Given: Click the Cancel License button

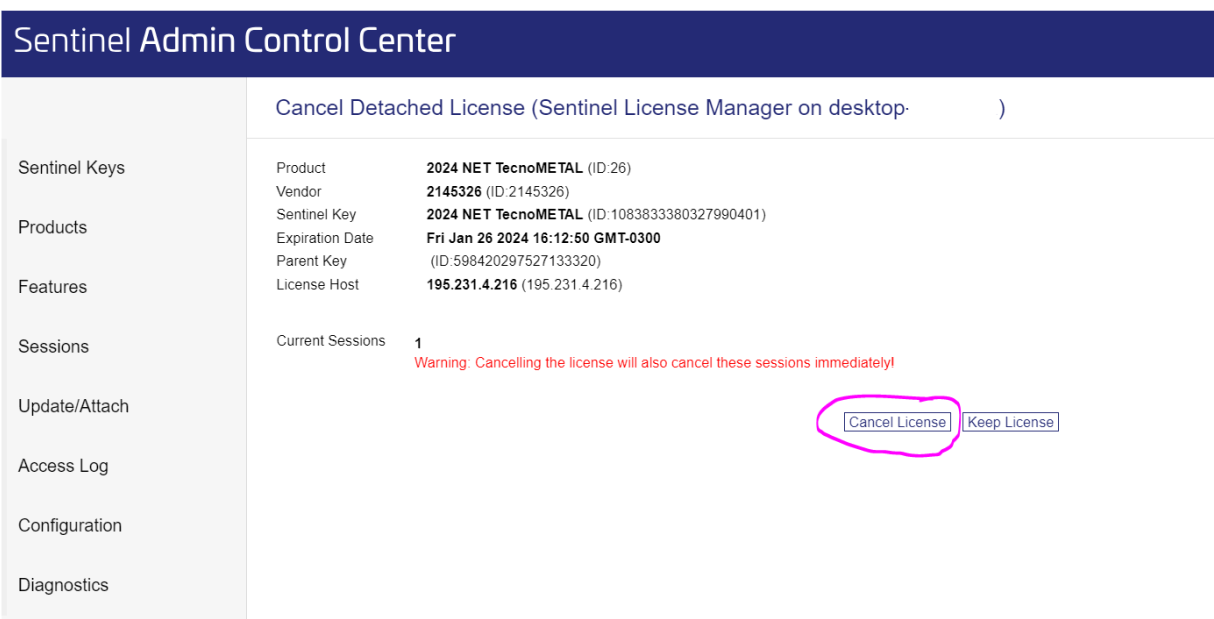Looking at the screenshot, I should tap(896, 422).
